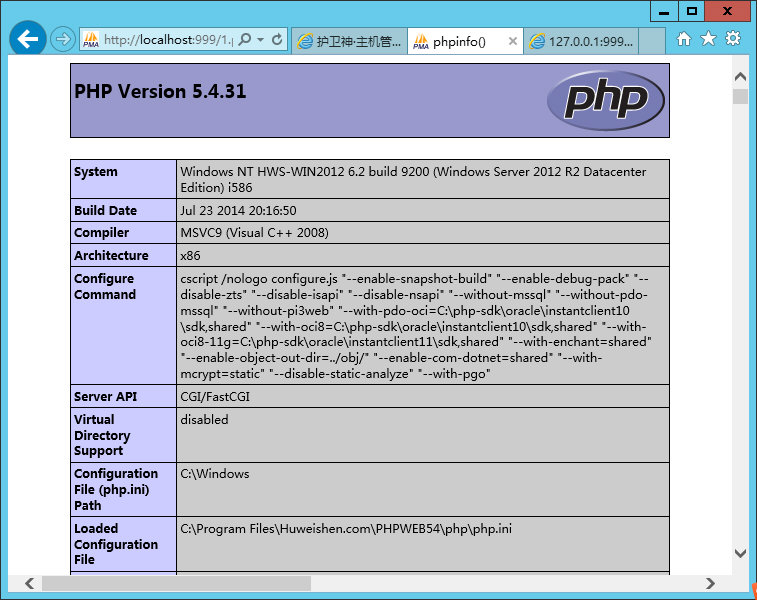
Task: Click the horizontal scrollbar left arrow
Action: coord(29,583)
